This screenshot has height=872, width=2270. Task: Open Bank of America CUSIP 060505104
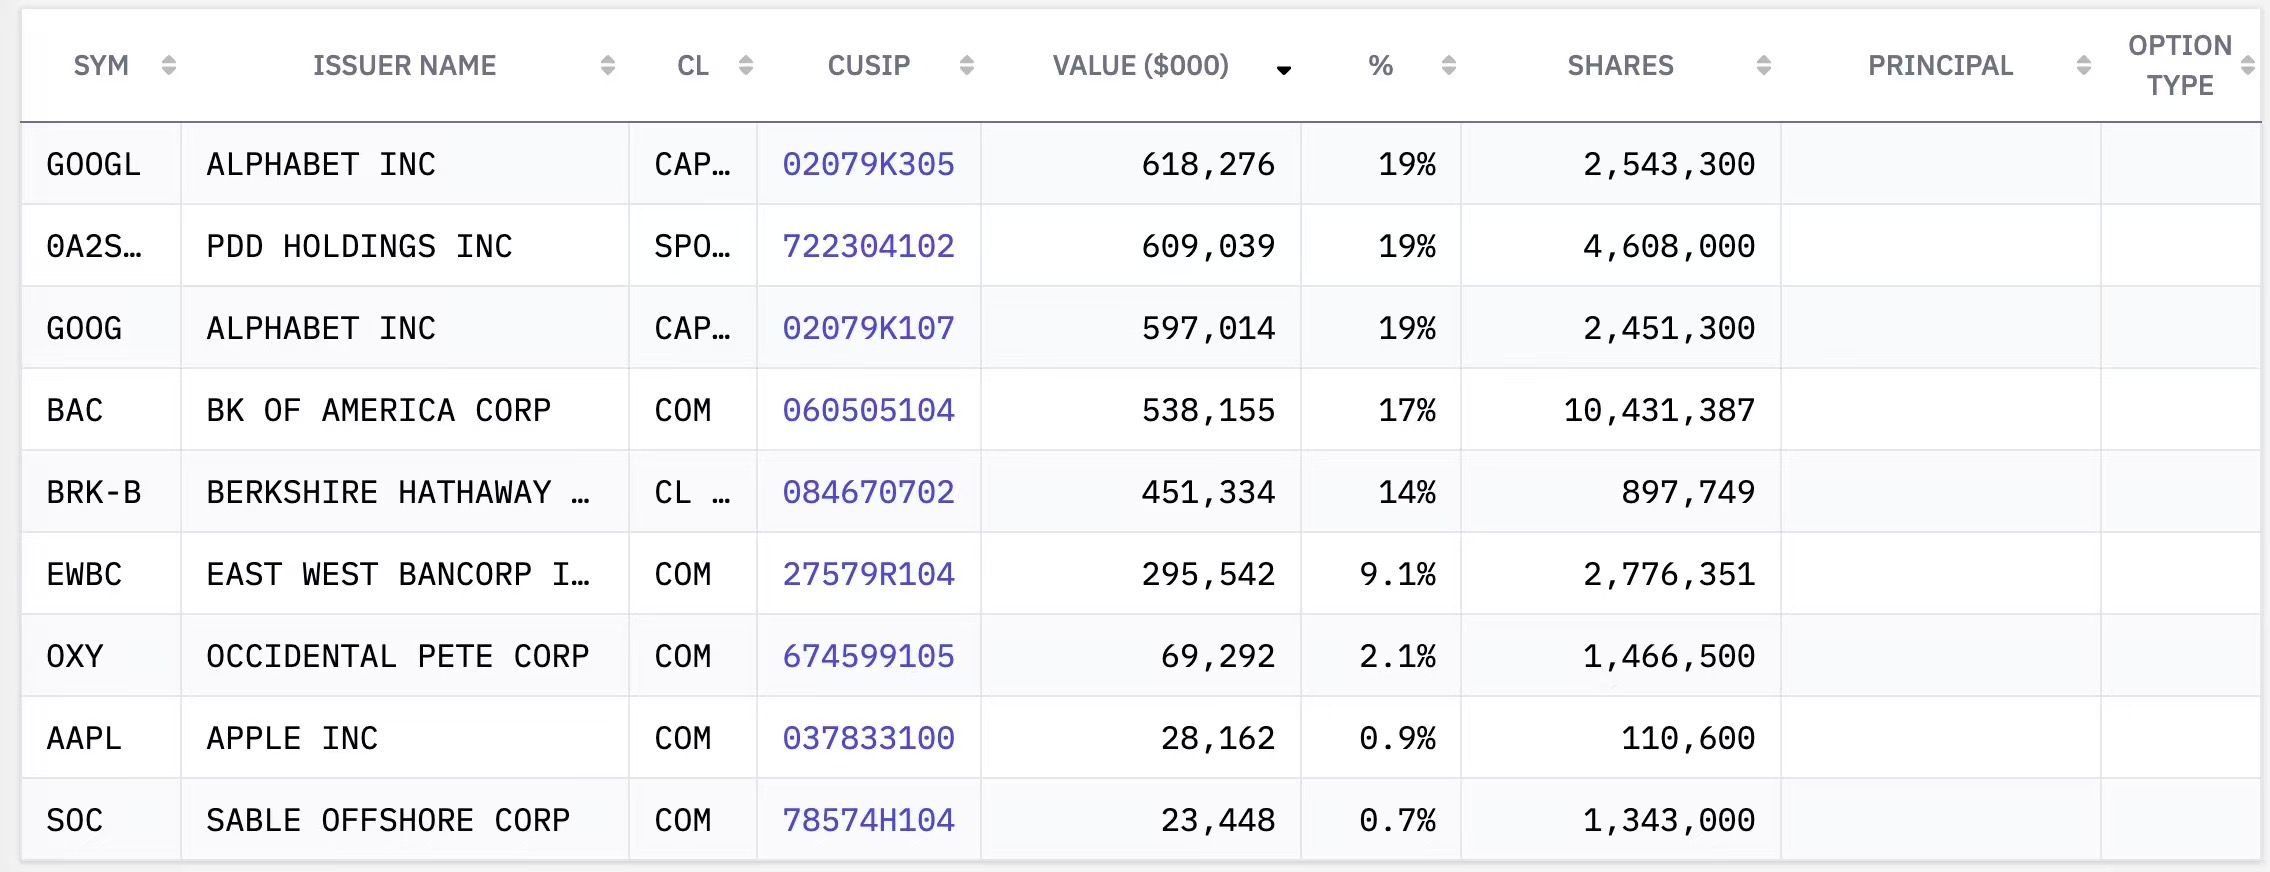click(x=868, y=410)
